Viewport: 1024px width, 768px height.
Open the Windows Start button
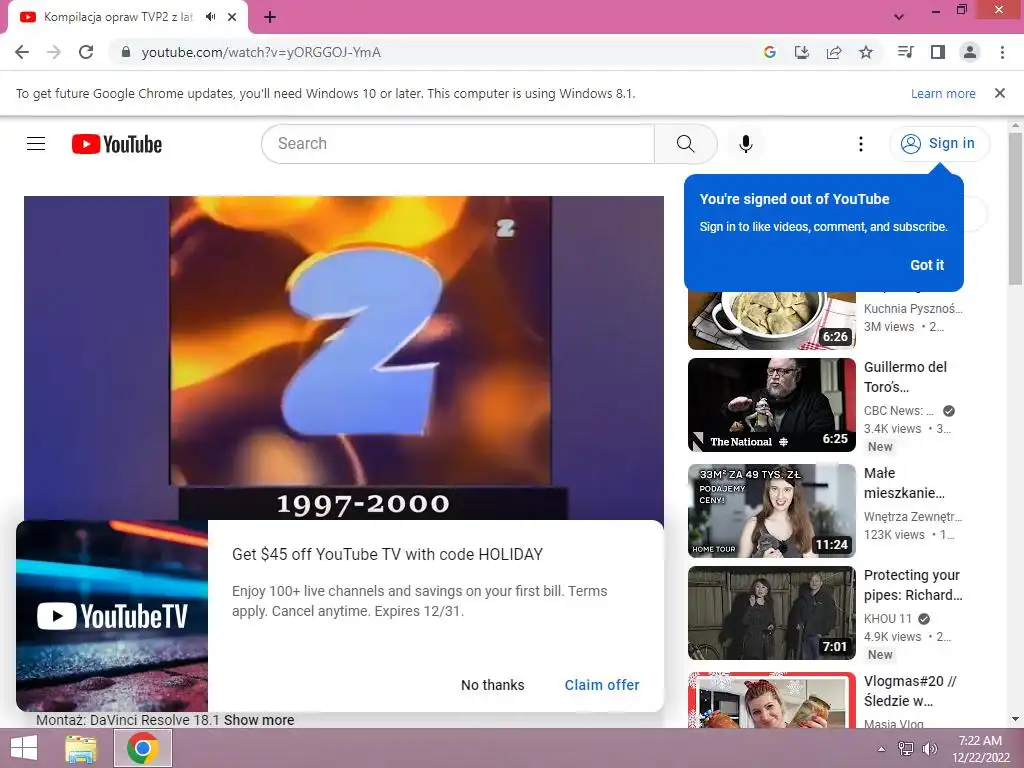(24, 748)
